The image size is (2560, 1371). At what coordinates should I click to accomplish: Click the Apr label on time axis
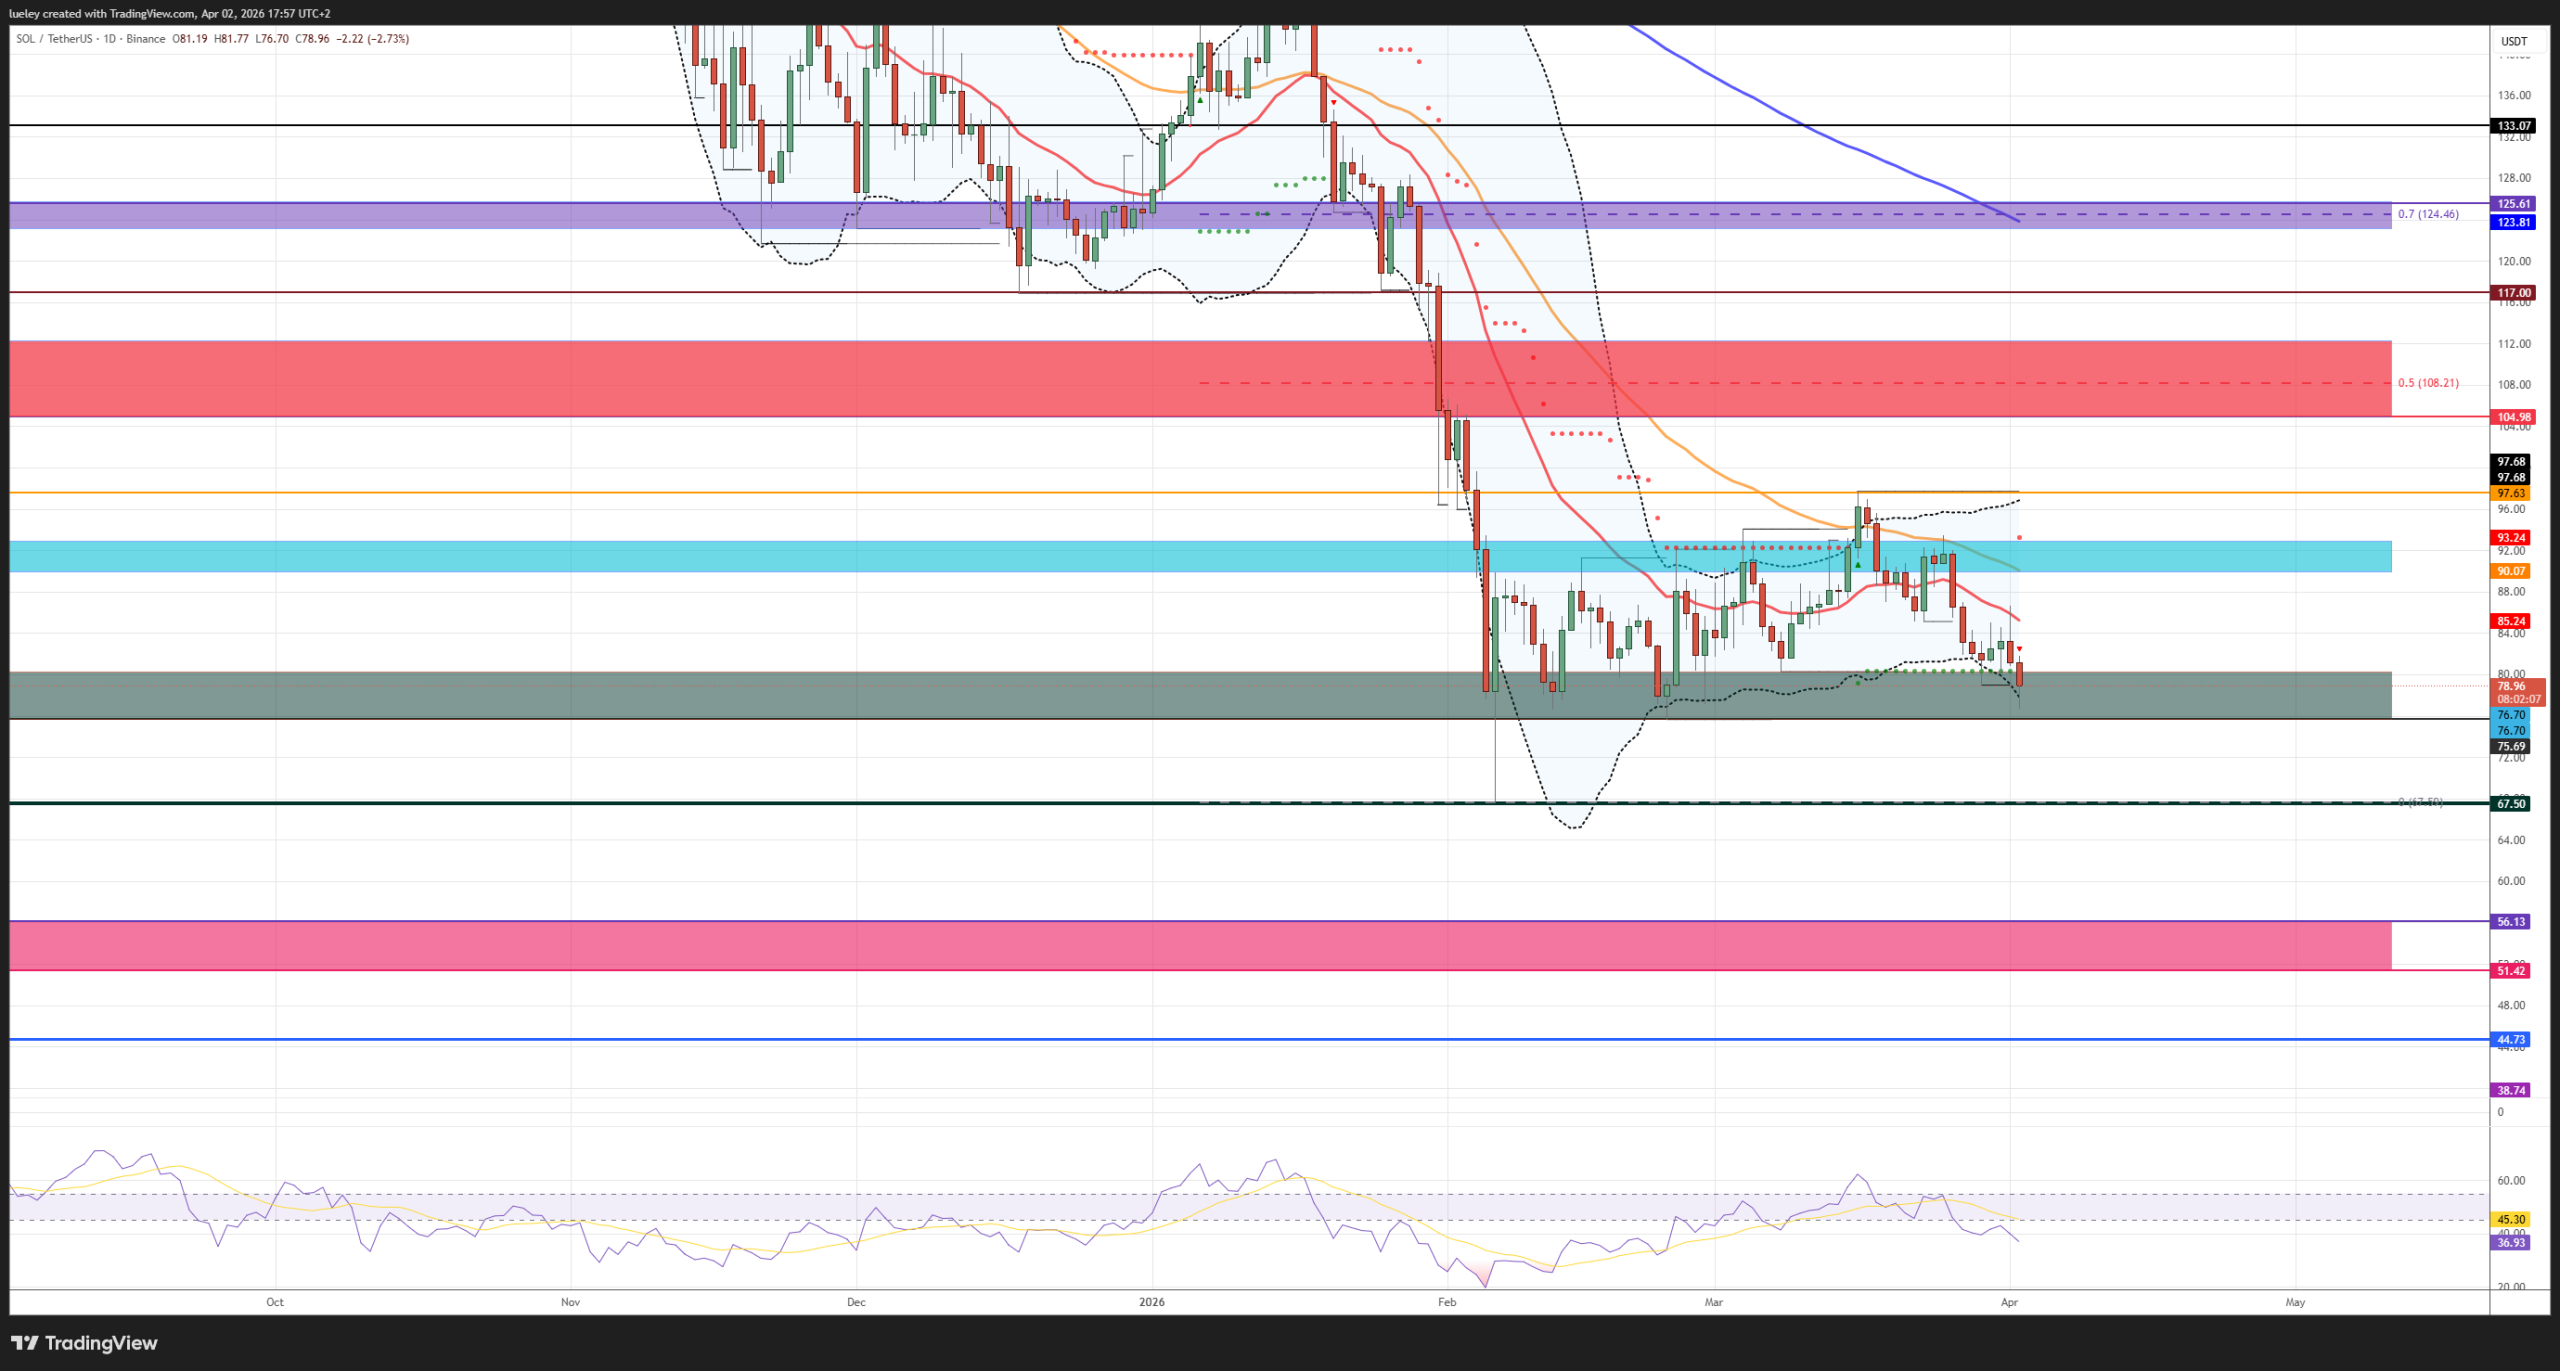tap(2009, 1302)
